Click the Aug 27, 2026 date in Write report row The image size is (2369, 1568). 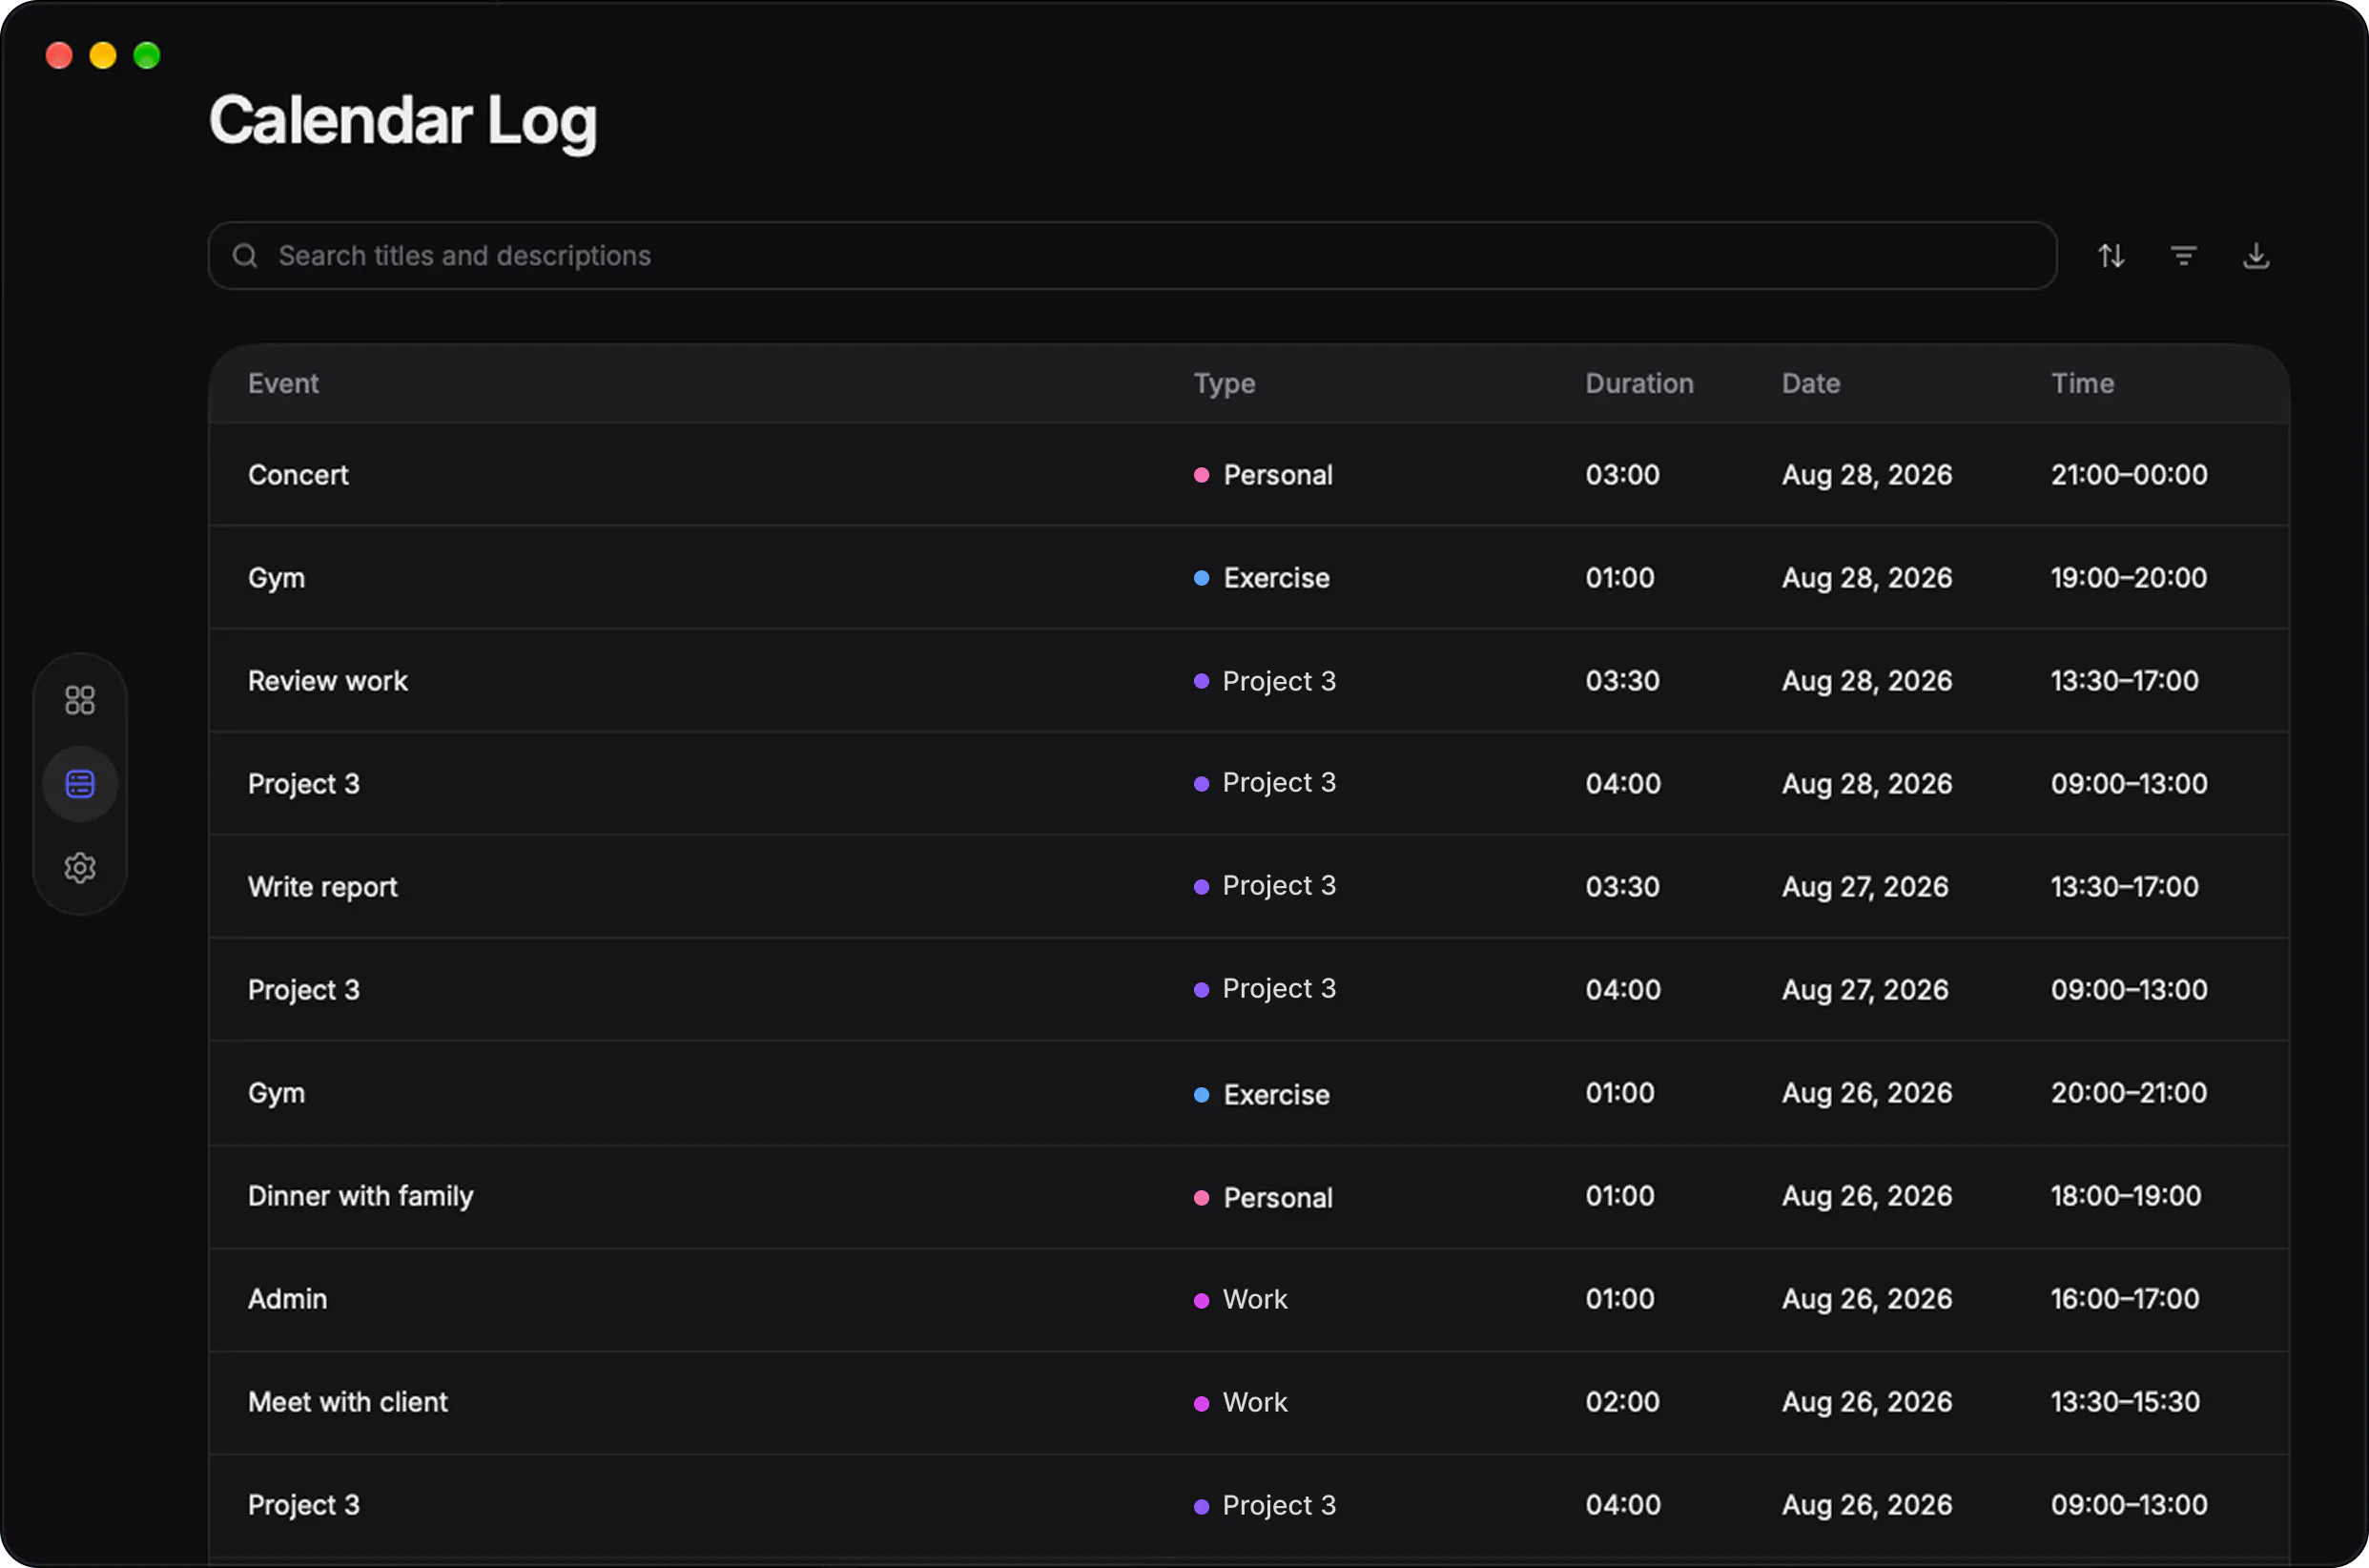(1865, 887)
